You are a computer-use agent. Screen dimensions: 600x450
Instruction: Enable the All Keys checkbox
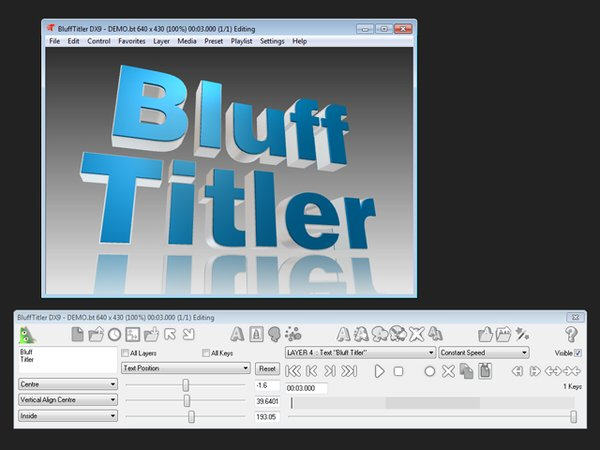(x=206, y=353)
